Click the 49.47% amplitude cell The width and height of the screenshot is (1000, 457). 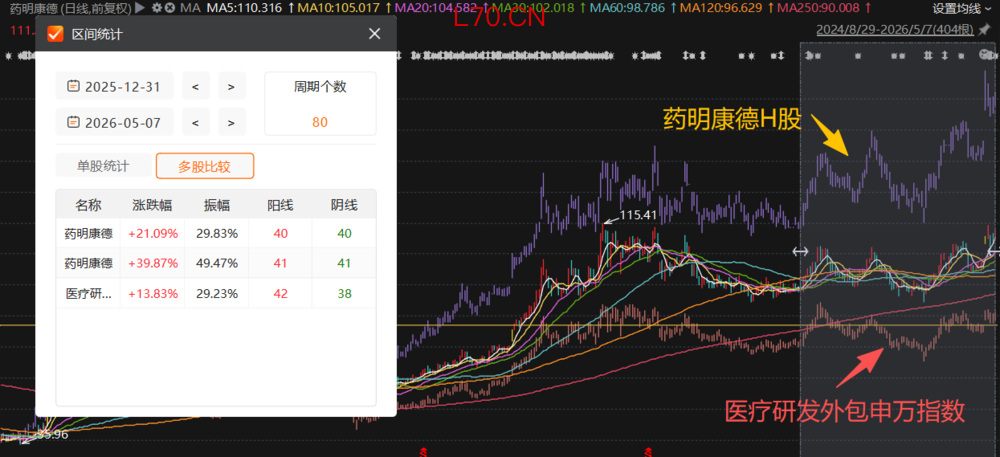click(x=217, y=263)
